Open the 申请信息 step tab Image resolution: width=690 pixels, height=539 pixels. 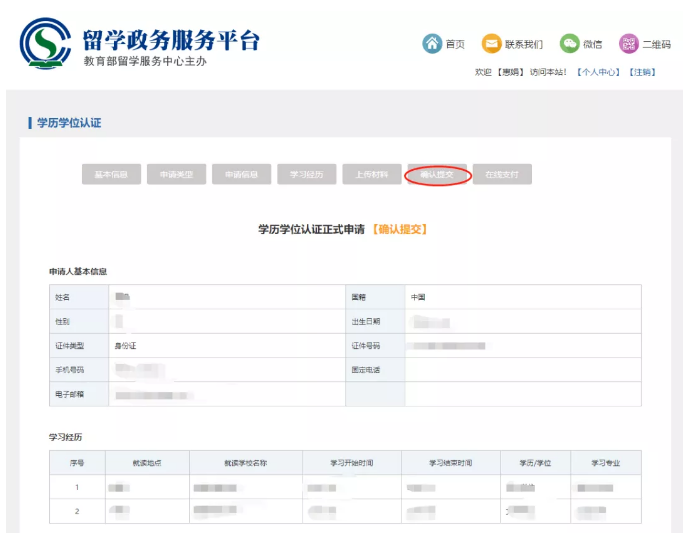click(241, 174)
